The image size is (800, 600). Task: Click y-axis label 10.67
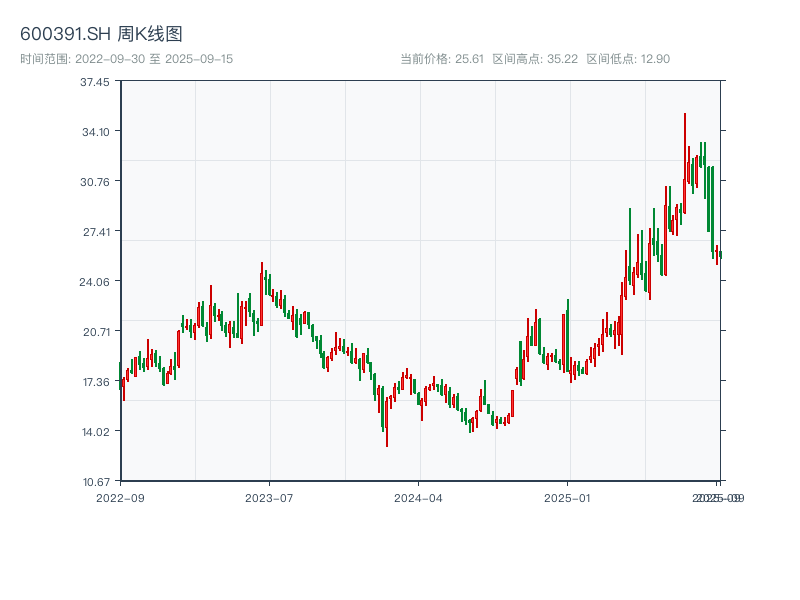(96, 482)
